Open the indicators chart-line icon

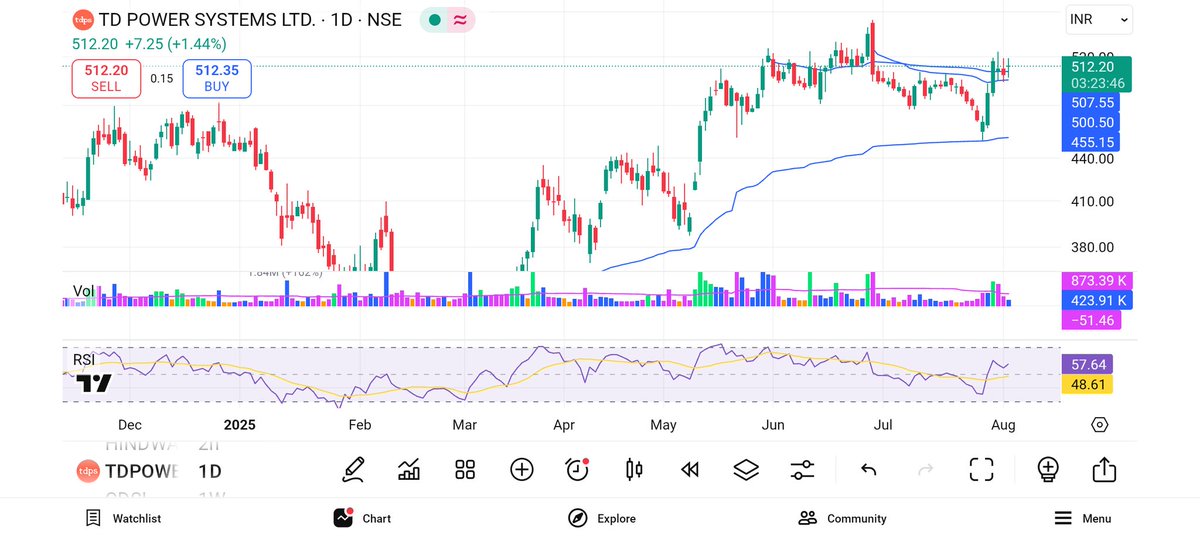coord(409,469)
